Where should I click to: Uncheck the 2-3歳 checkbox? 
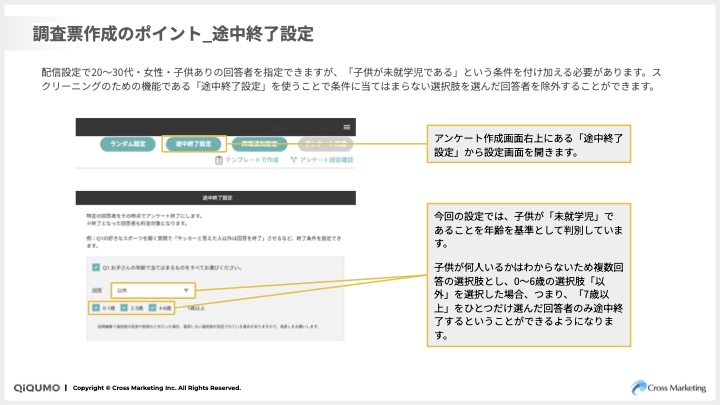124,306
